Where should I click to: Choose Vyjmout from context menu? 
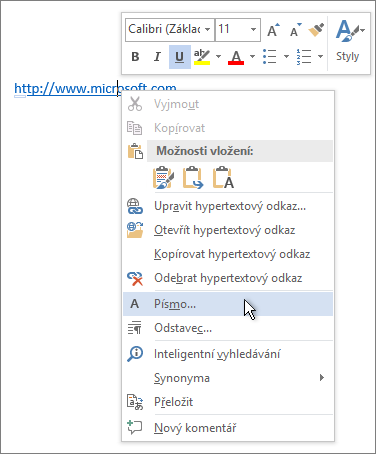(228, 104)
